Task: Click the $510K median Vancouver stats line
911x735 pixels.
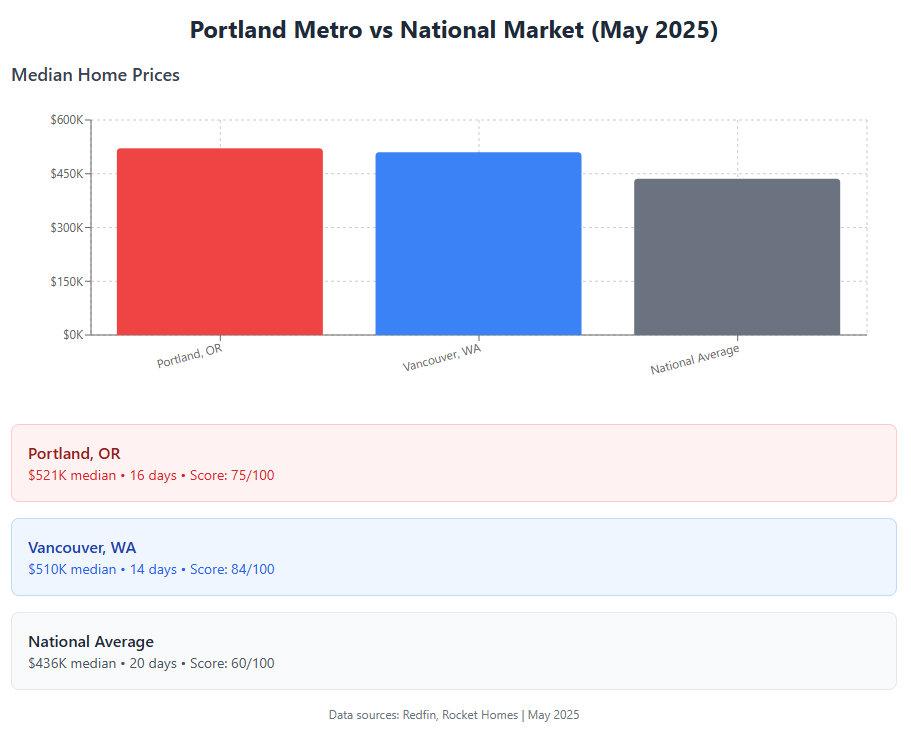Action: click(x=151, y=569)
